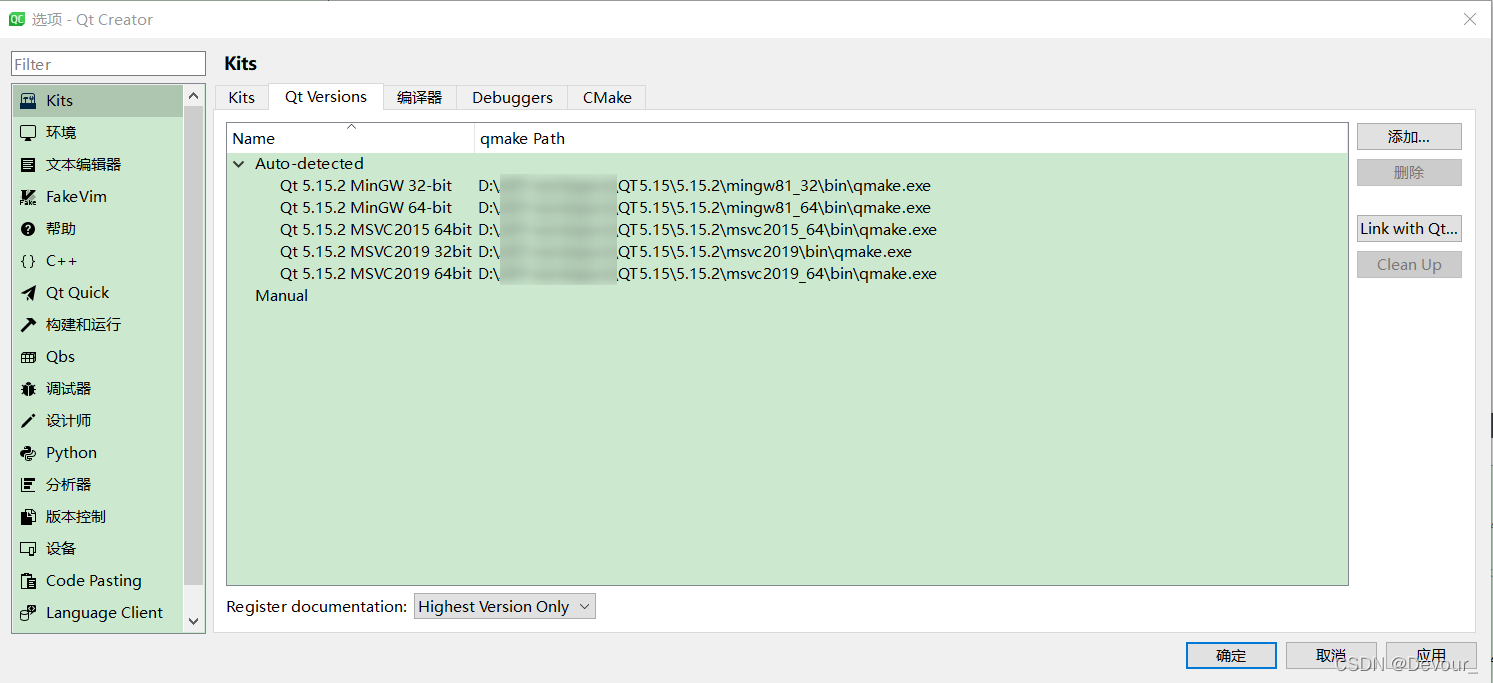Sort by the qmake Path column header
This screenshot has height=683, width=1493.
[911, 138]
